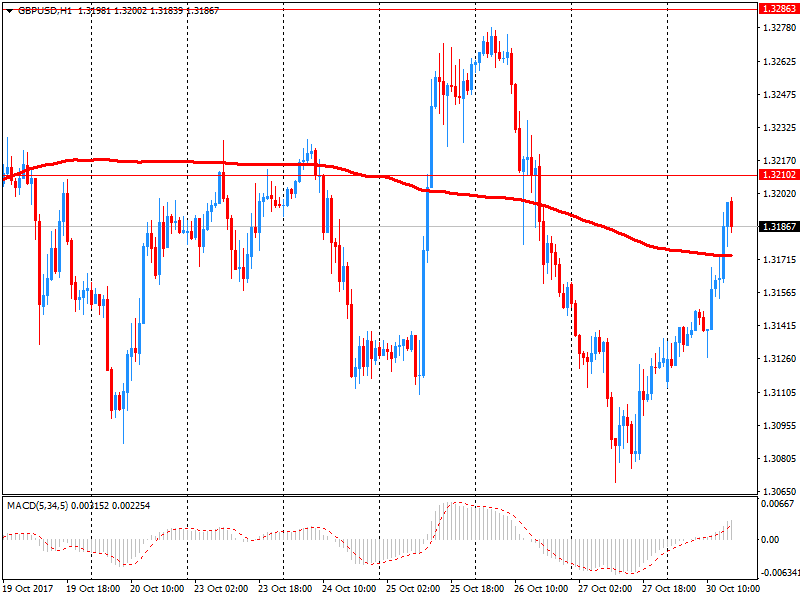Click the 1.32170 price scale value

coord(779,161)
